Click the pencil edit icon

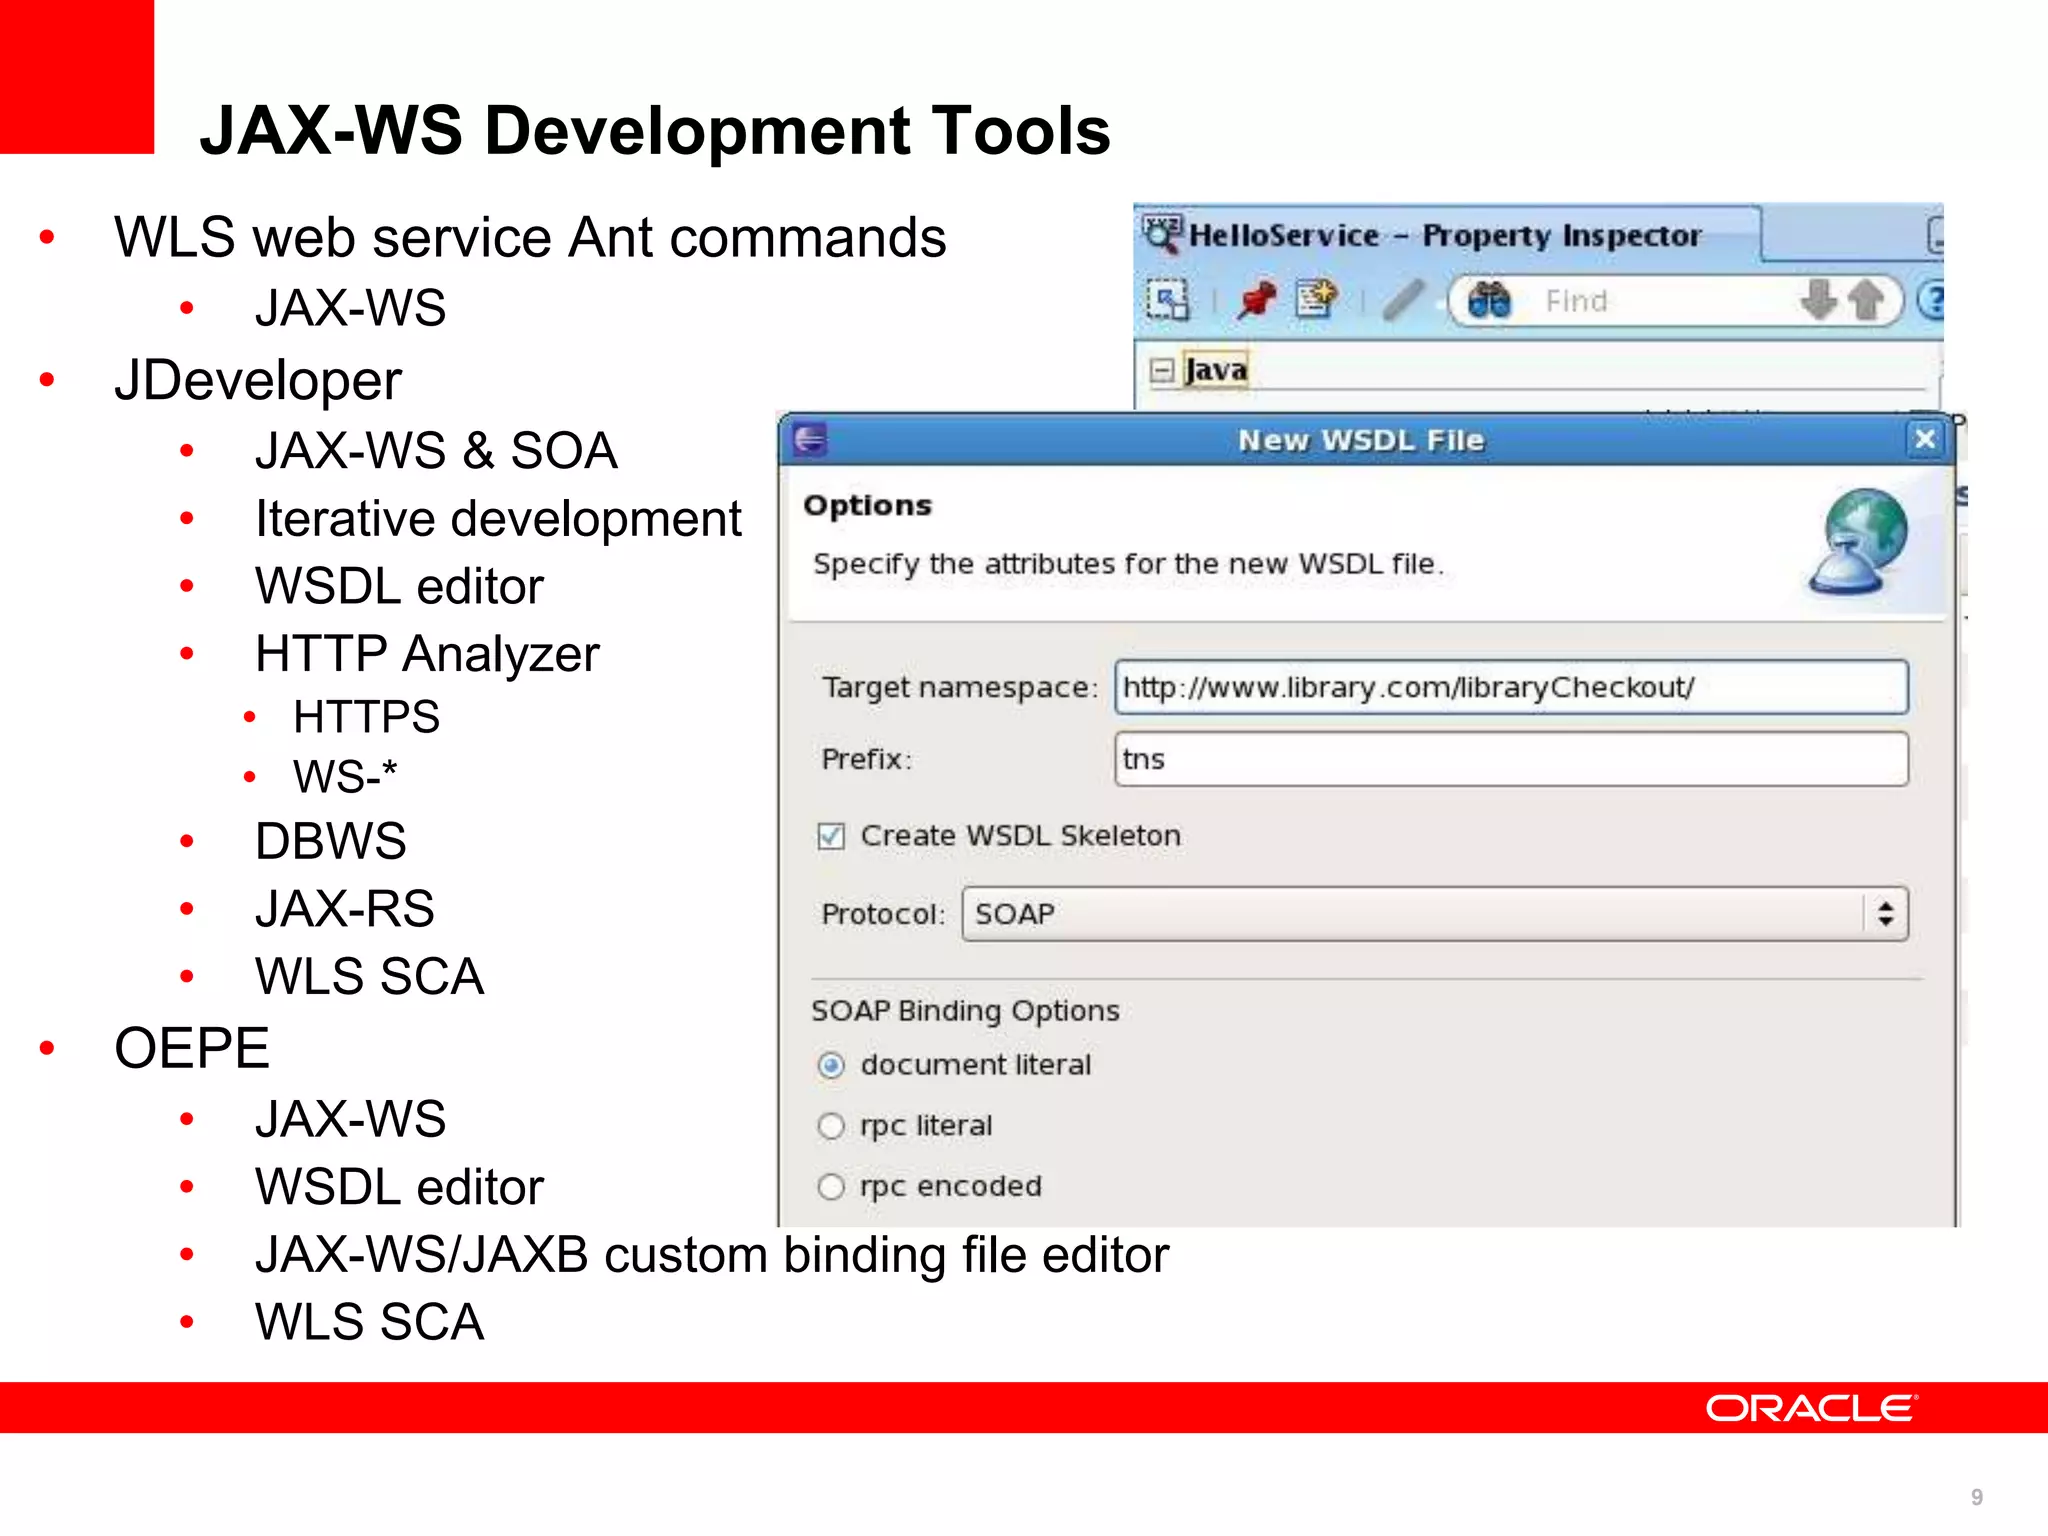point(1403,300)
